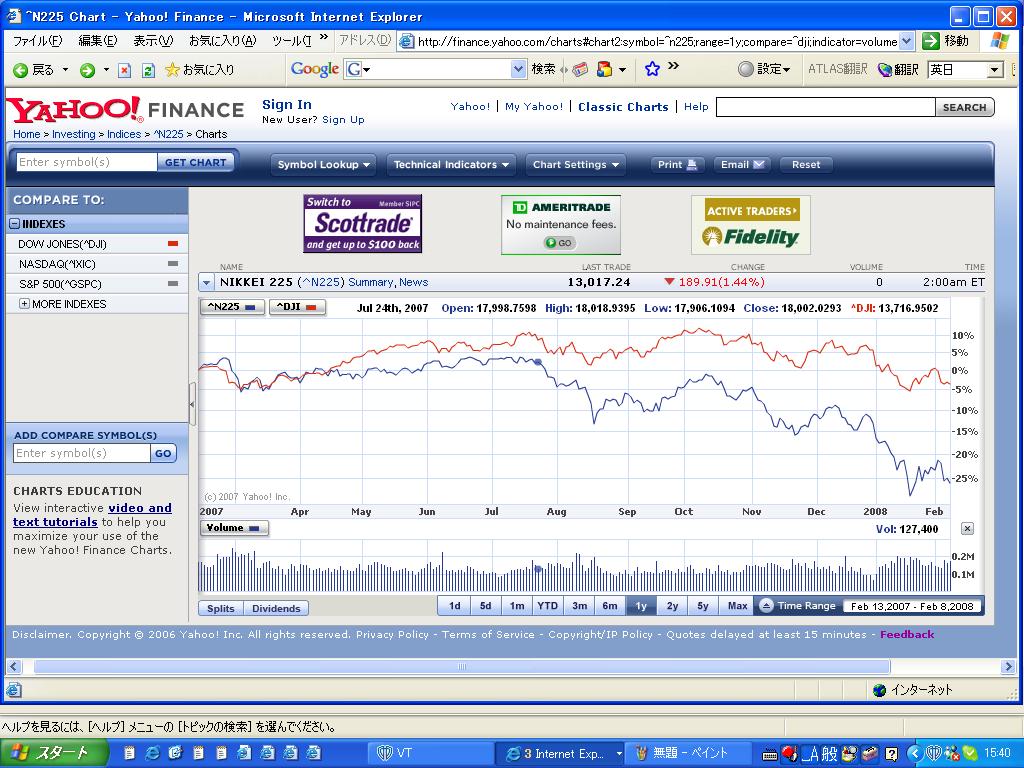Image resolution: width=1024 pixels, height=768 pixels.
Task: Open the Favorites (お気に入り) menu
Action: [223, 40]
